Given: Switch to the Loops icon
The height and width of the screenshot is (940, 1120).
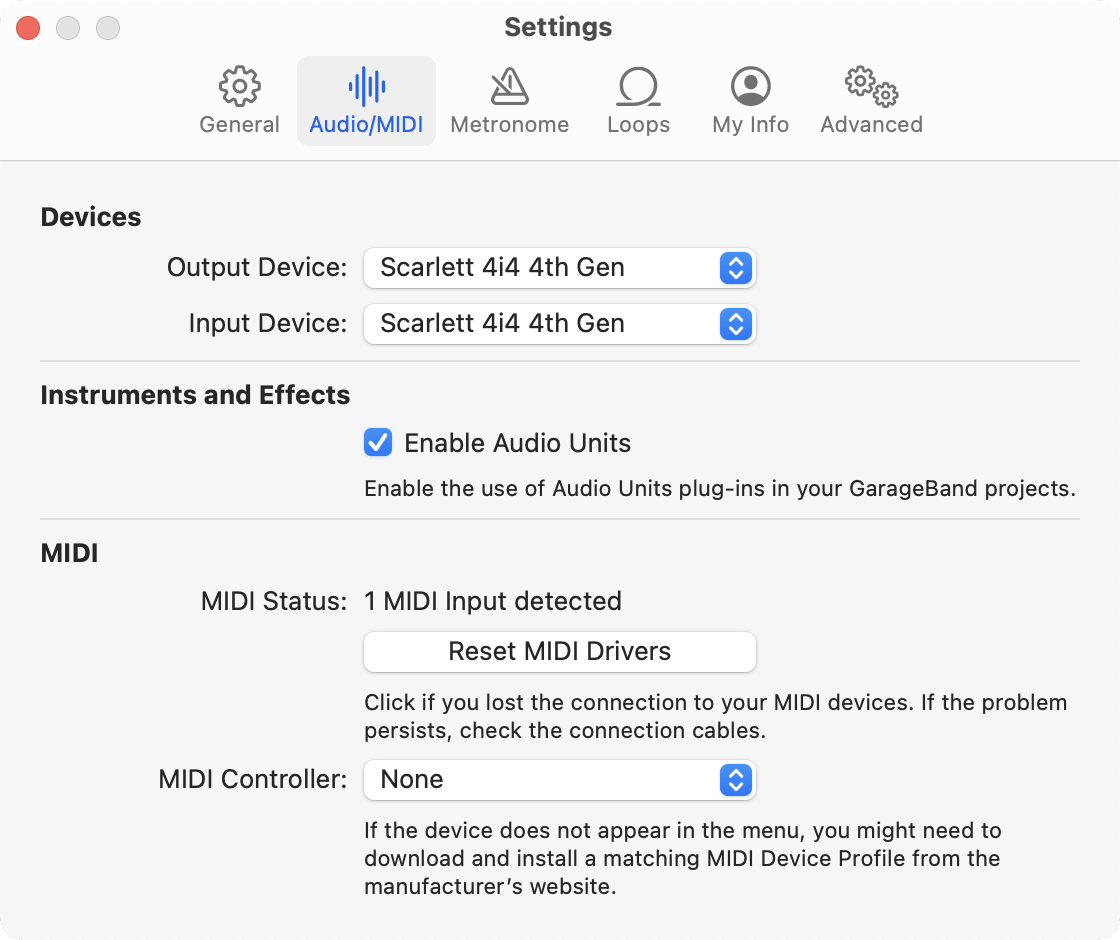Looking at the screenshot, I should click(638, 87).
